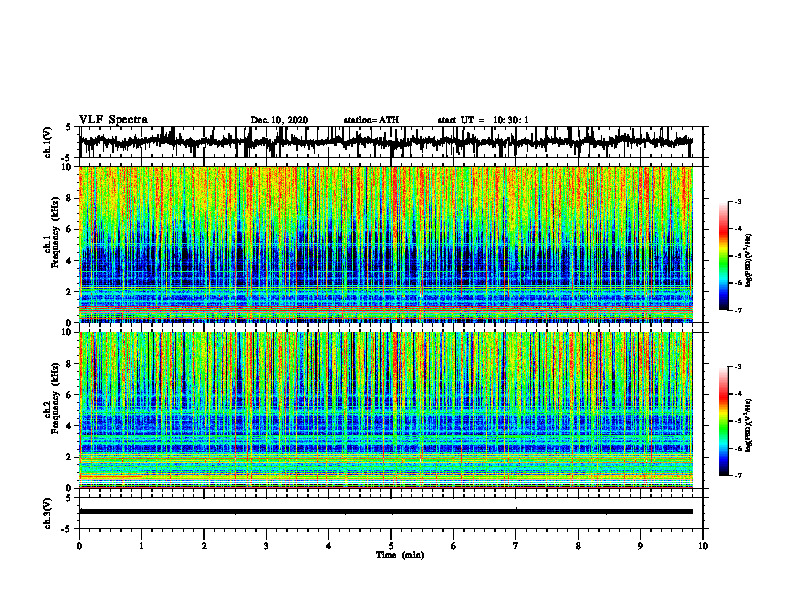Click the "start UT = 10:30: 1" text

click(483, 120)
